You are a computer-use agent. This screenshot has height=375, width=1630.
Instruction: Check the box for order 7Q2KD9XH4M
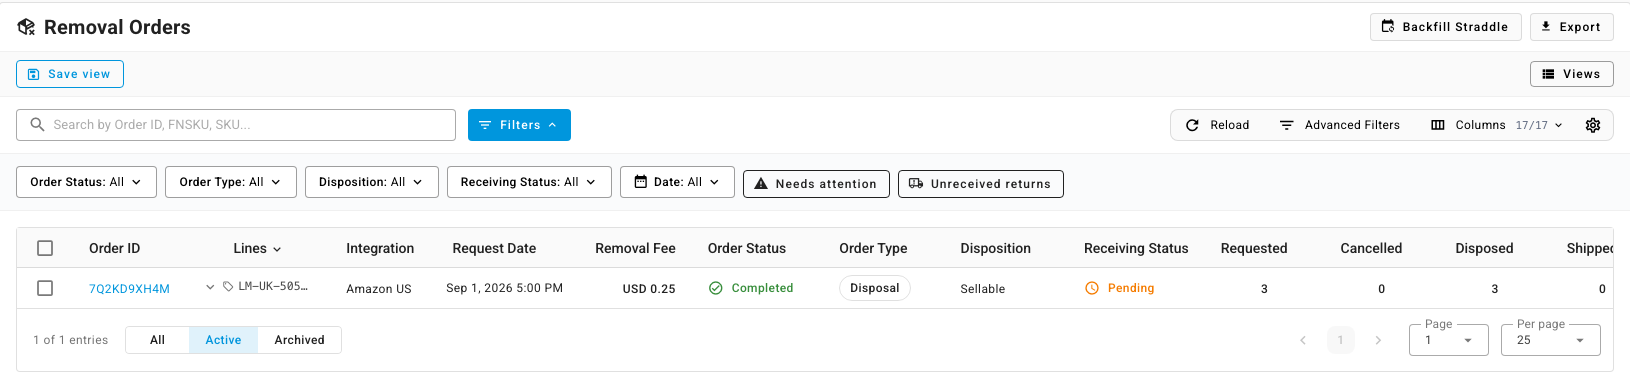pyautogui.click(x=45, y=288)
